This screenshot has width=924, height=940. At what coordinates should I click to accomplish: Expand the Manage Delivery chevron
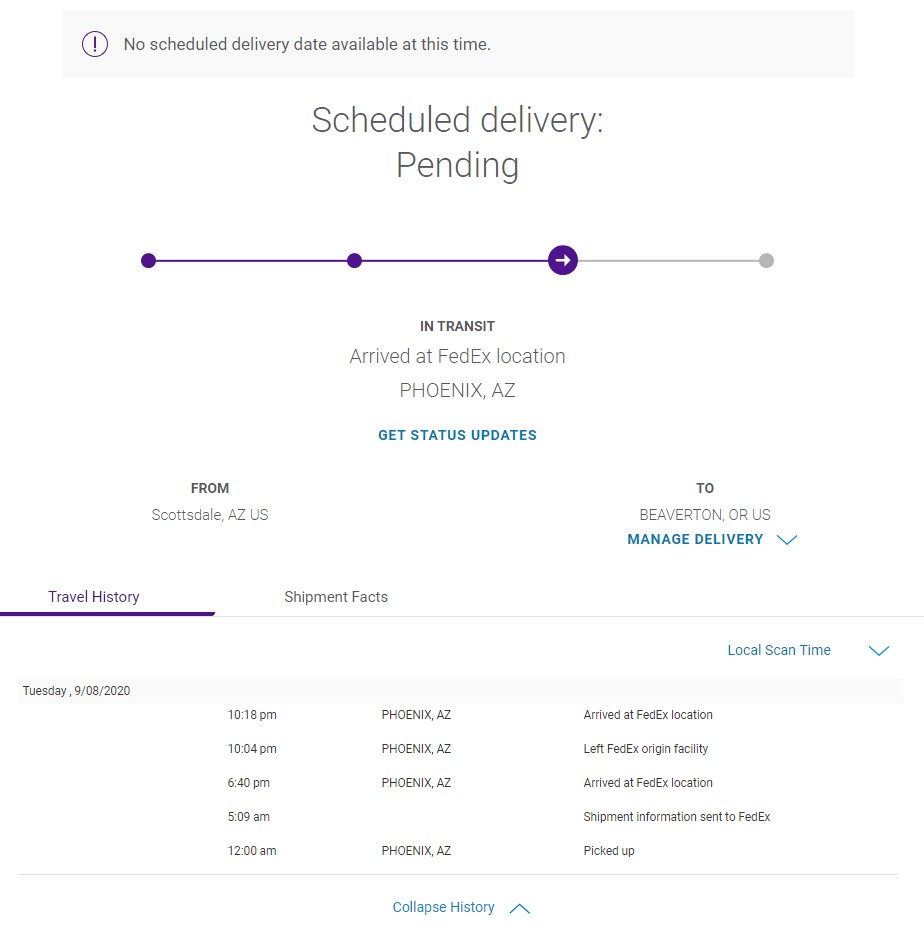pos(787,540)
